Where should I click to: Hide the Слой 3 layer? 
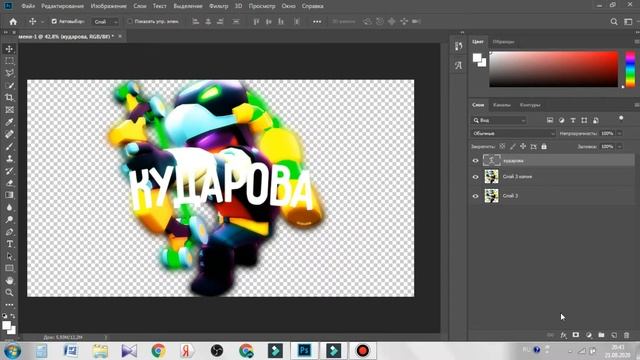point(476,196)
